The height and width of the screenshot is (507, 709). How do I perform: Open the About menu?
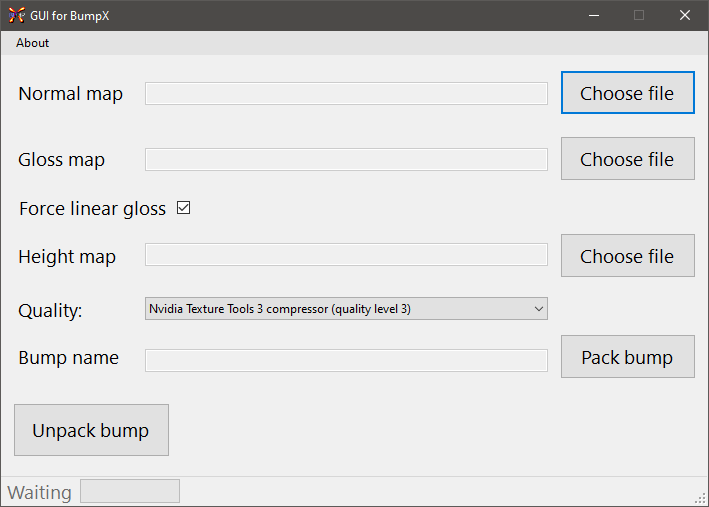[x=32, y=43]
